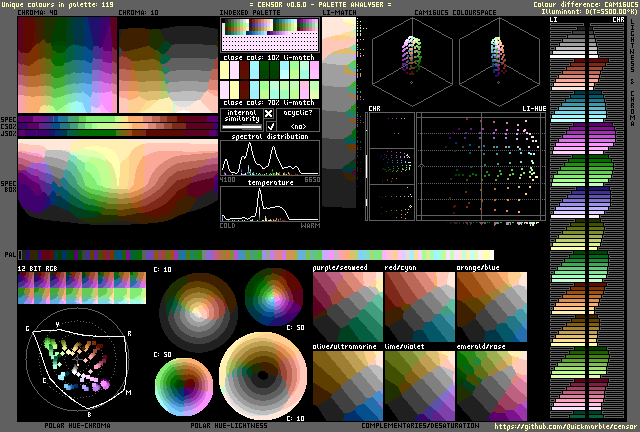Select the large C: 10 wheel with dark centre

[x=263, y=376]
